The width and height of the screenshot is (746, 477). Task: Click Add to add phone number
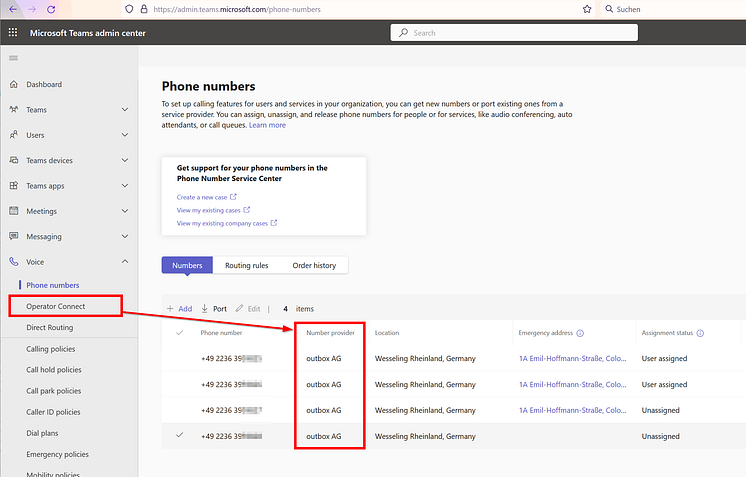(179, 309)
